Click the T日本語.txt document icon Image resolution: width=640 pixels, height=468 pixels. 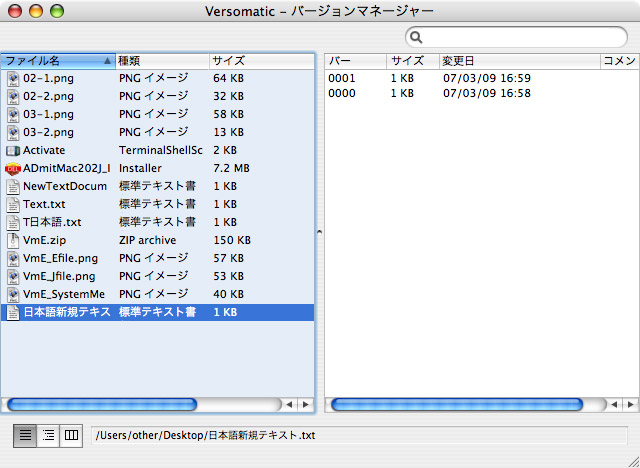[x=13, y=222]
